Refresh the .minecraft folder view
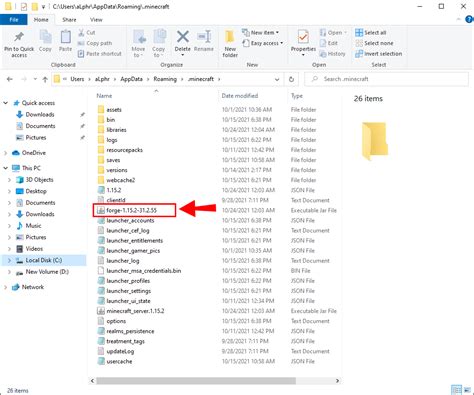The image size is (474, 395). click(x=291, y=79)
